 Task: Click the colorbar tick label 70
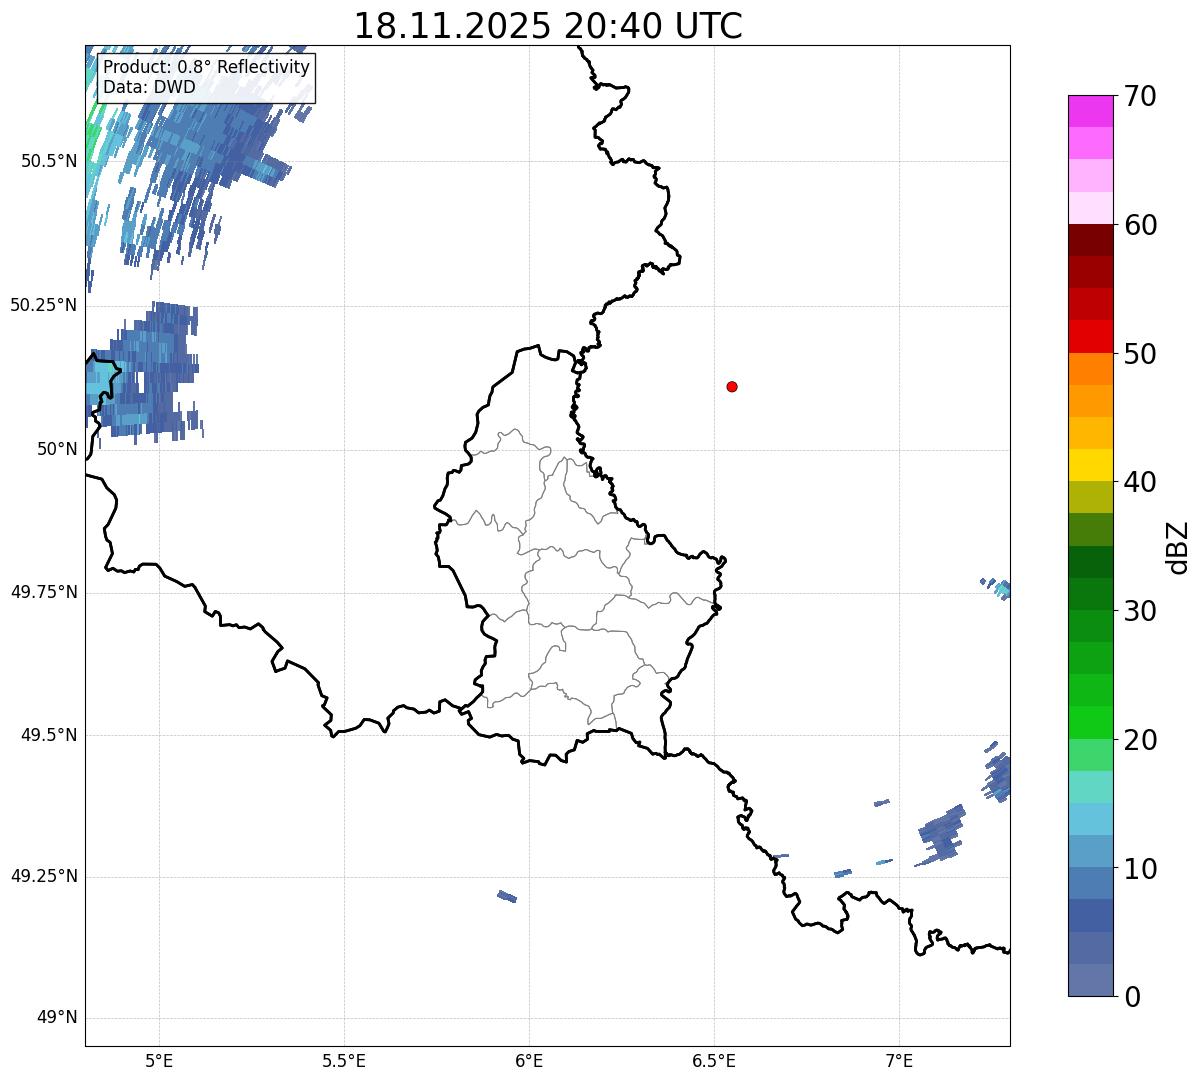tap(1140, 96)
